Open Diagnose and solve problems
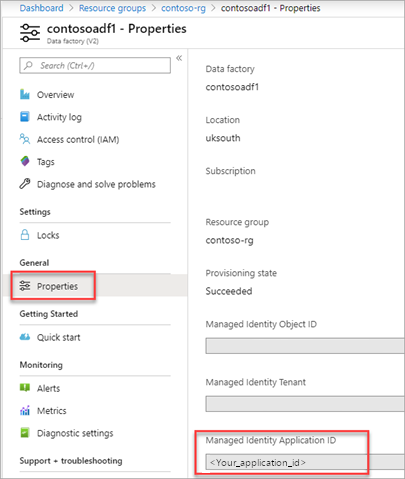 [x=95, y=184]
